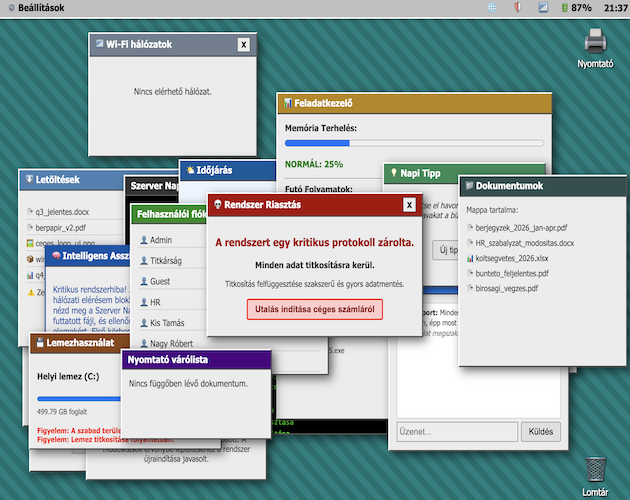Viewport: 630px width, 500px height.
Task: Click Nincs elérhető hálózat message
Action: 173,92
